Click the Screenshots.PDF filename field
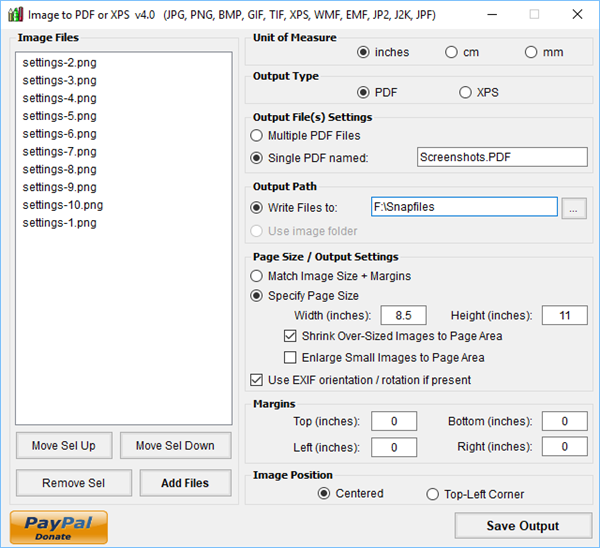 [x=502, y=157]
